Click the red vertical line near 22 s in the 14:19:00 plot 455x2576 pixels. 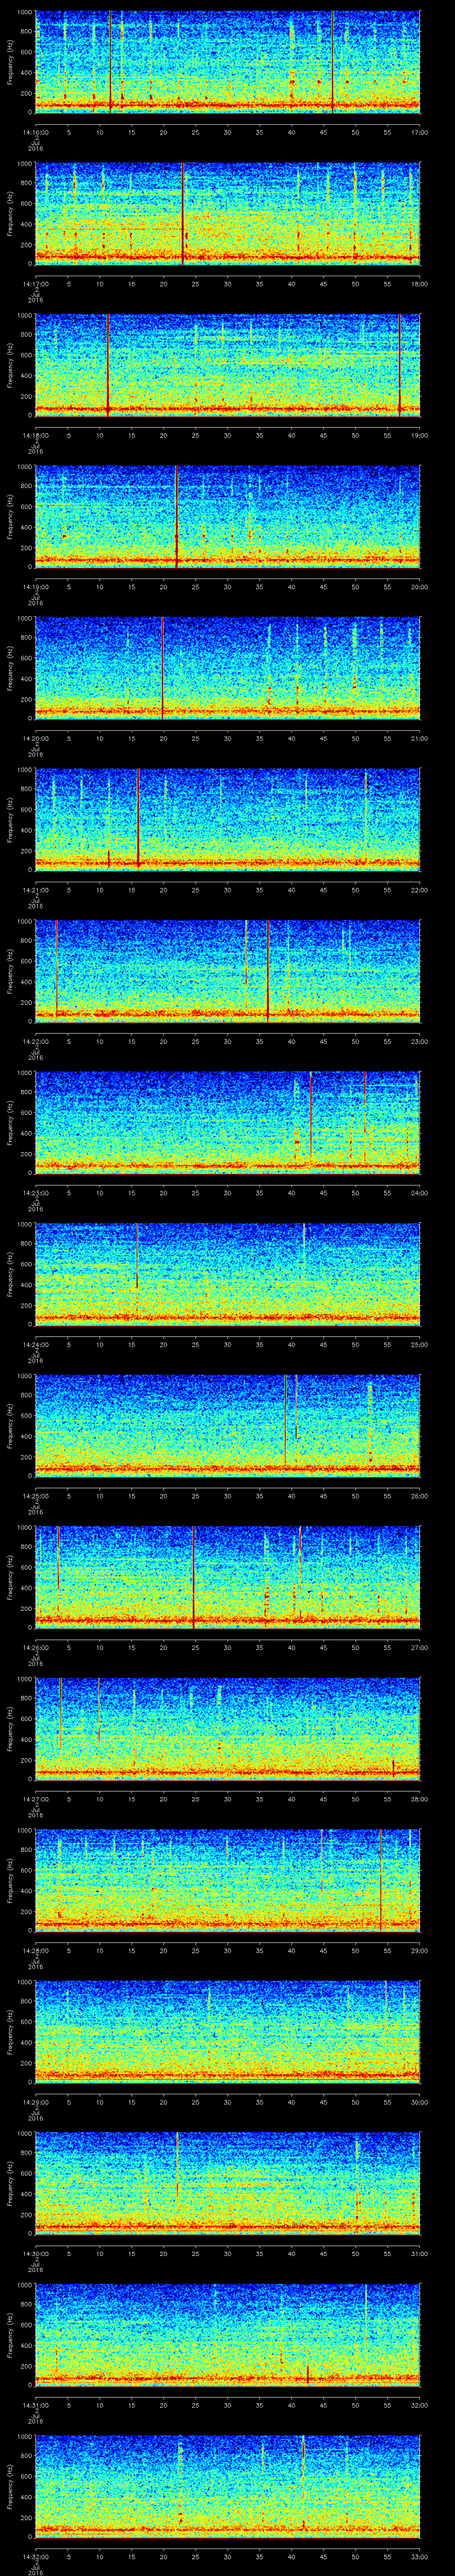(176, 516)
